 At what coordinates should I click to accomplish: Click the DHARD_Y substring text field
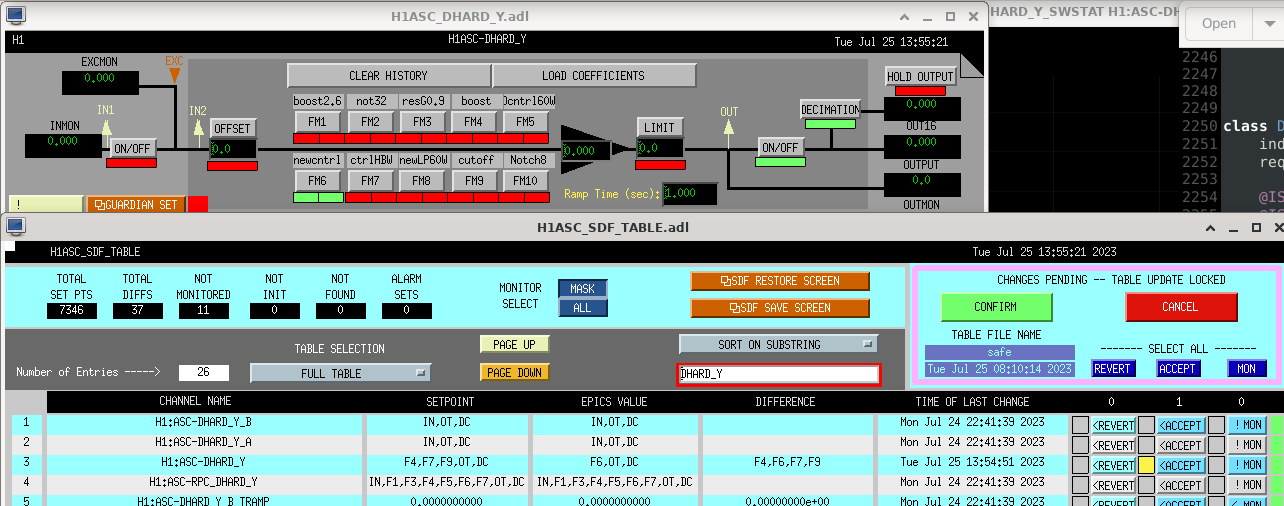pyautogui.click(x=778, y=374)
